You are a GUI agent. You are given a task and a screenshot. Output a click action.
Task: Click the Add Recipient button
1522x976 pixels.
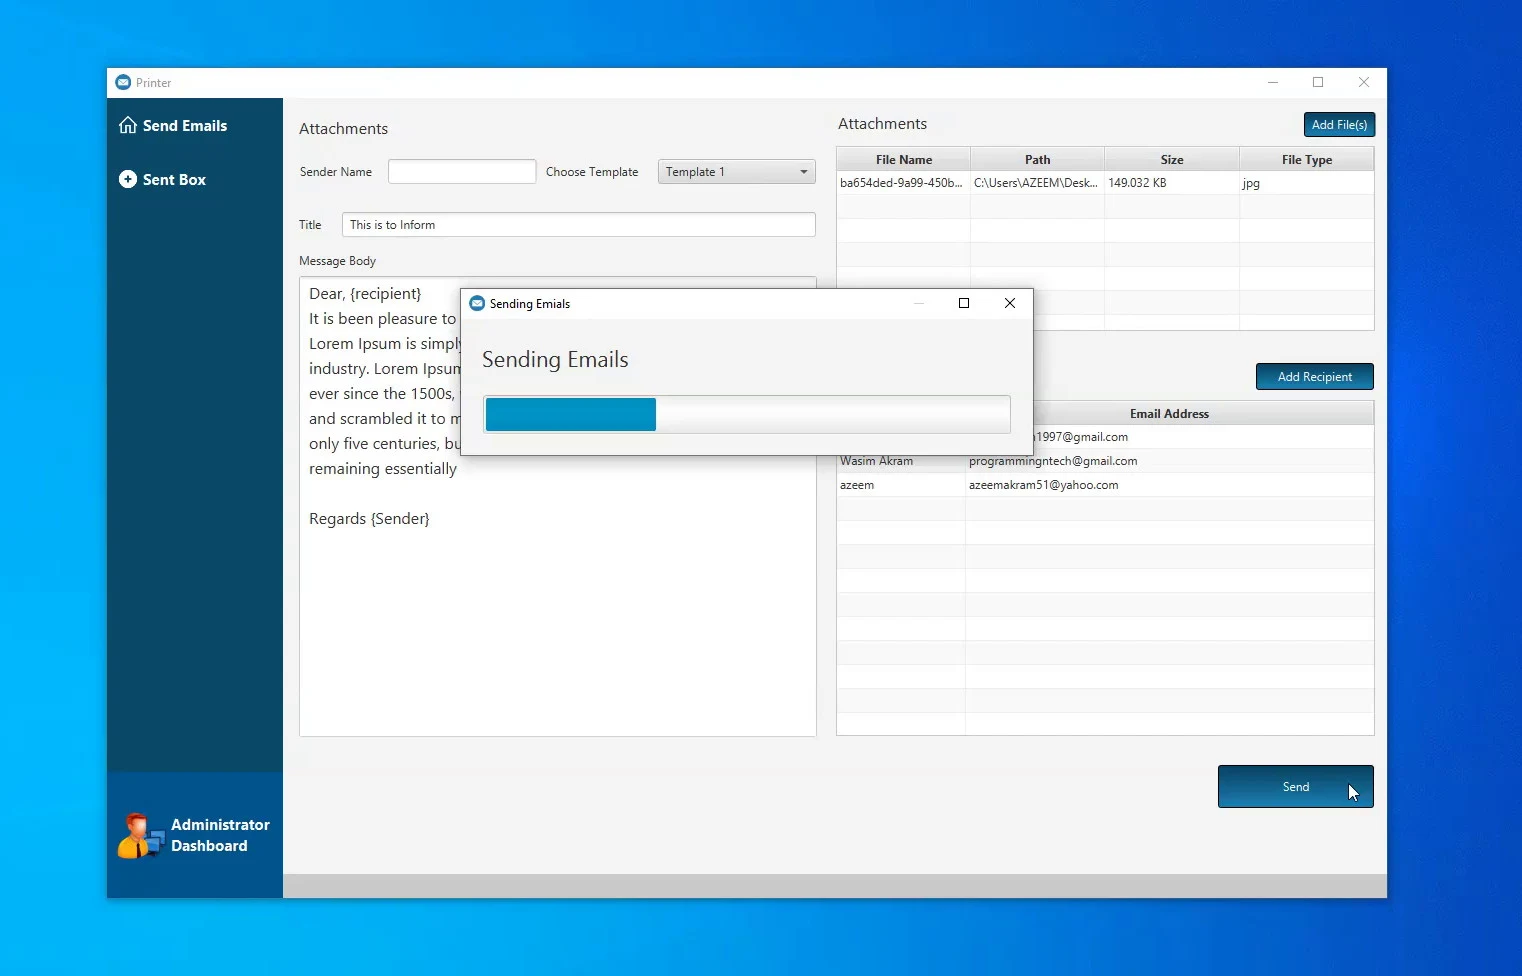[x=1314, y=377]
